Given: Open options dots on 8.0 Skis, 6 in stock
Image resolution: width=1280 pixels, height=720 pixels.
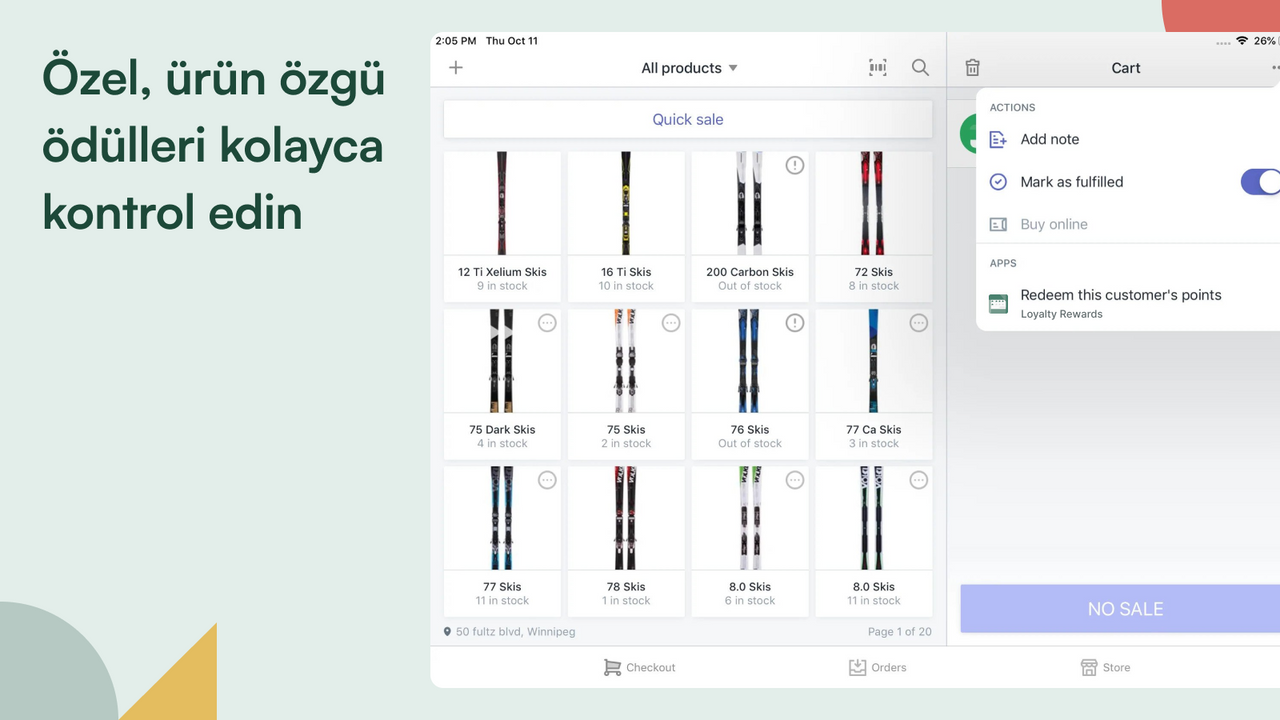Looking at the screenshot, I should [x=795, y=480].
